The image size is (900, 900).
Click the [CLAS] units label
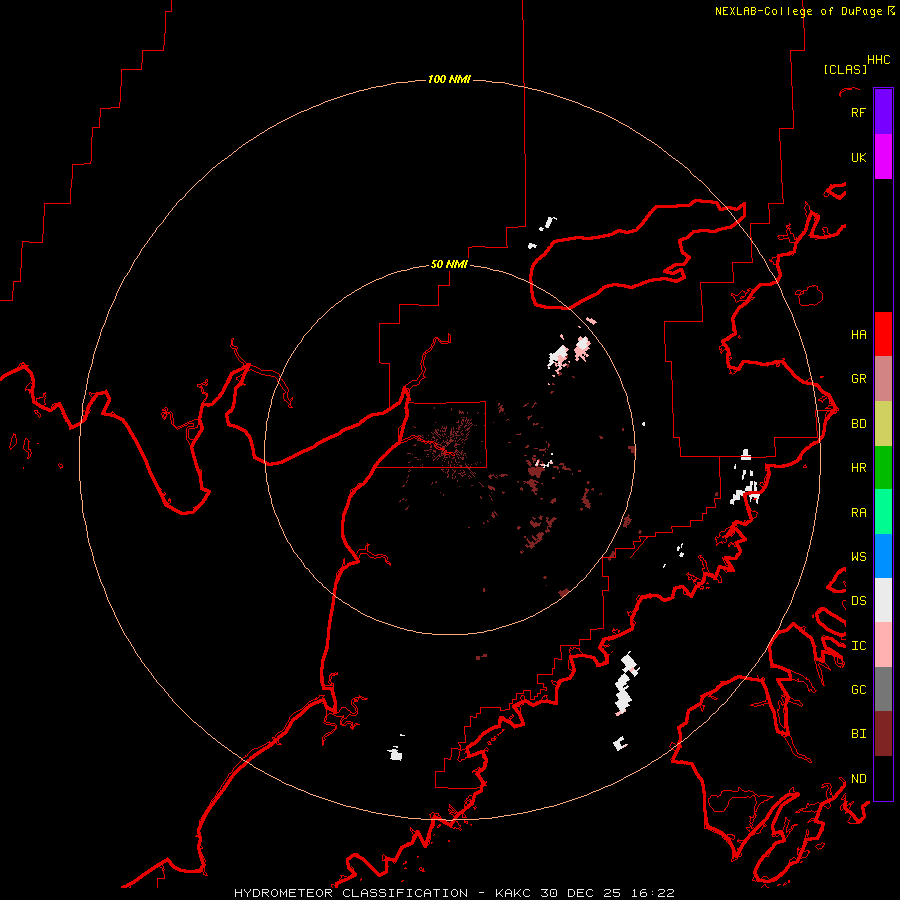point(845,70)
